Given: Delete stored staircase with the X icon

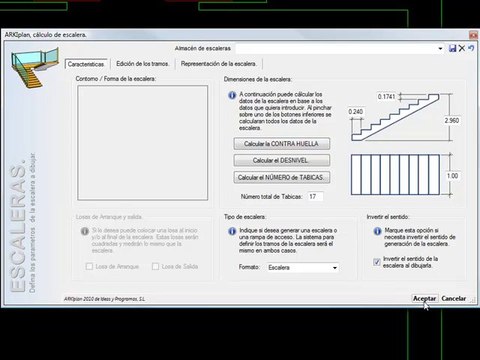Looking at the screenshot, I should [x=462, y=48].
